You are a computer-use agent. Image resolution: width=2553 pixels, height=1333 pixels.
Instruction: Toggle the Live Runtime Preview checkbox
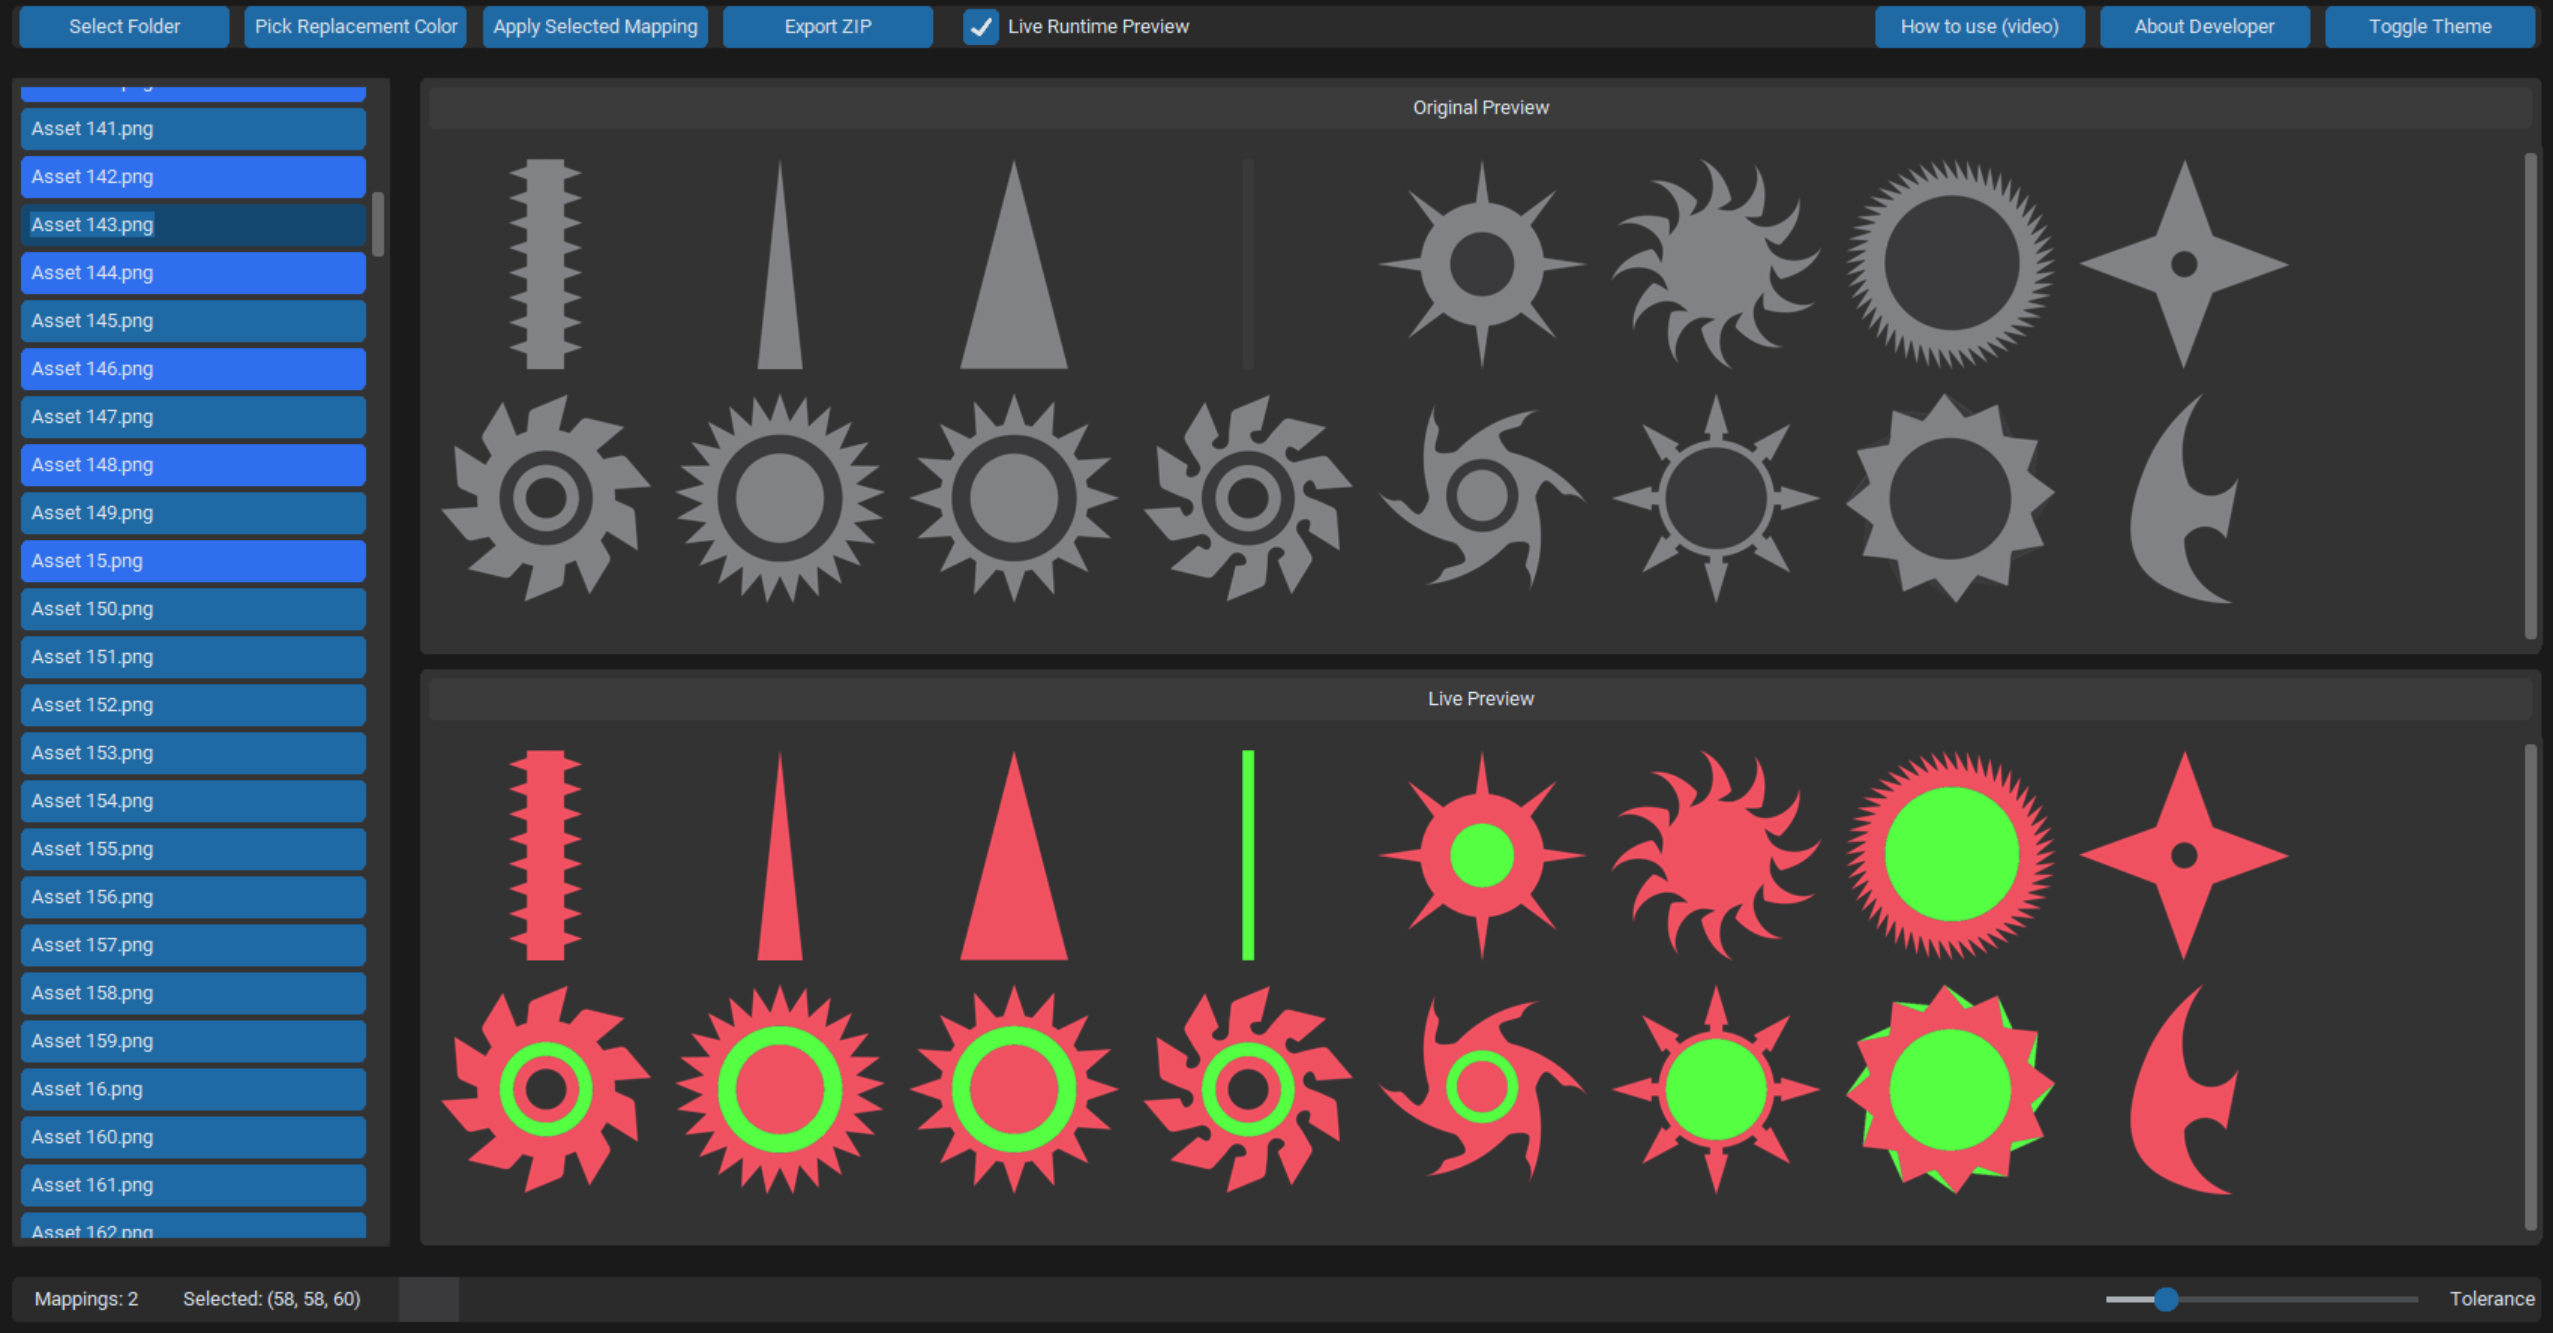(x=981, y=27)
